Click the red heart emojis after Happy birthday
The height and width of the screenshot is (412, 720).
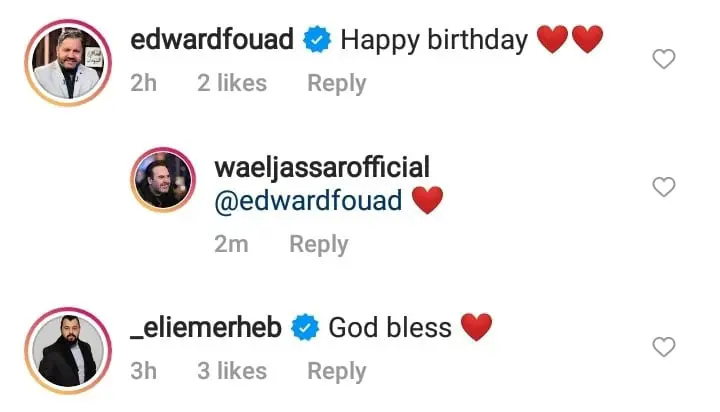point(570,39)
